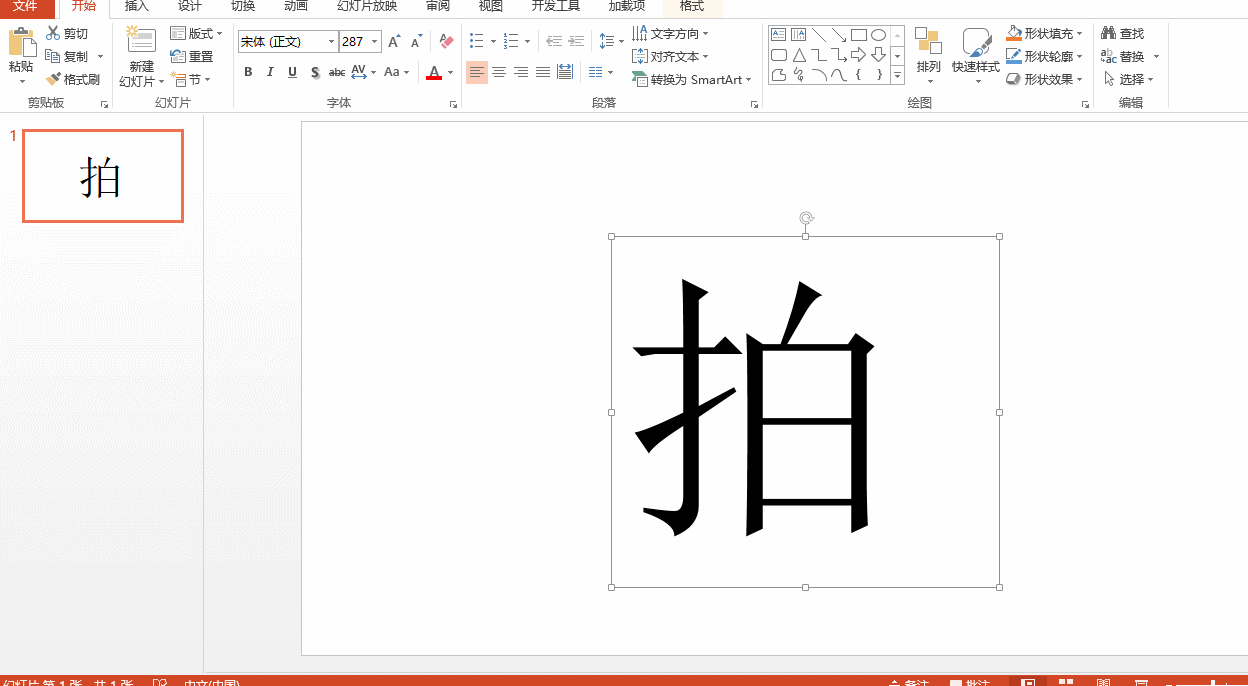Open the Design (设计) ribbon tab

click(190, 6)
